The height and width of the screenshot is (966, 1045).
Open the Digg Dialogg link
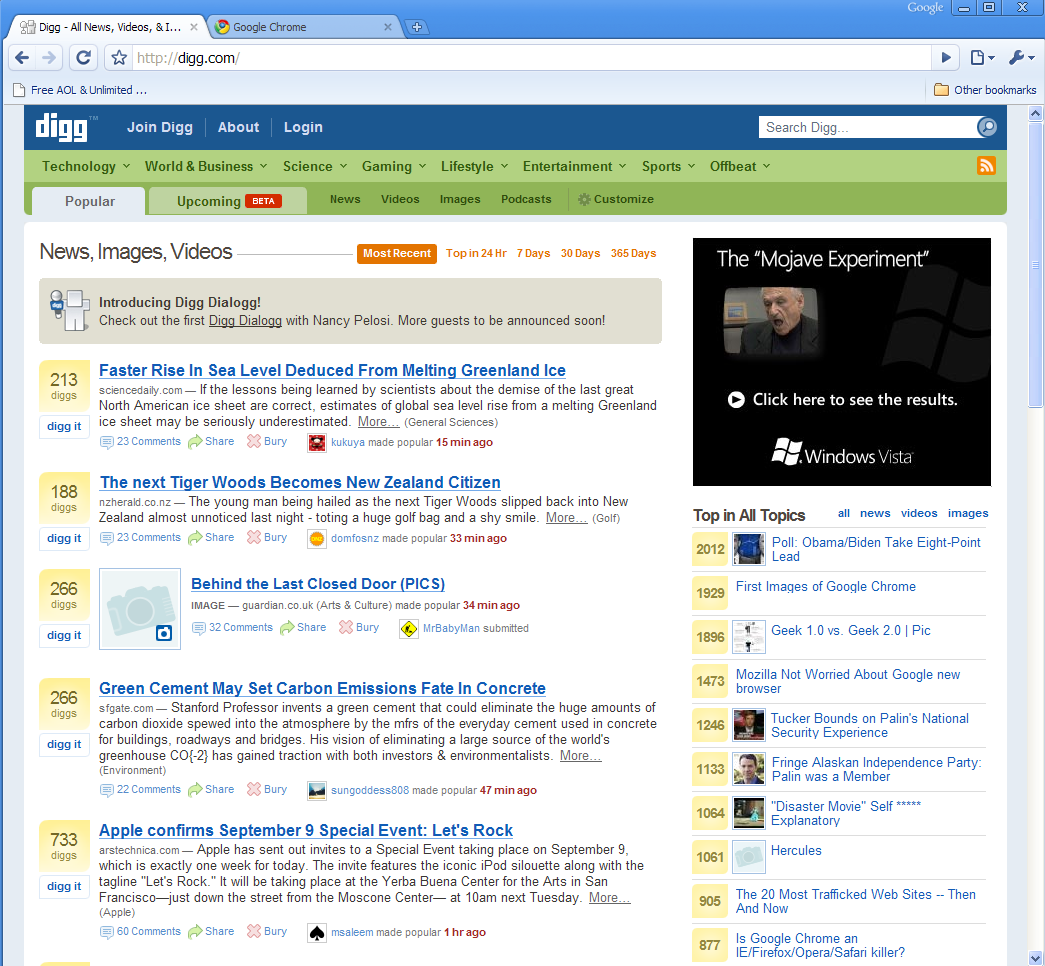245,321
